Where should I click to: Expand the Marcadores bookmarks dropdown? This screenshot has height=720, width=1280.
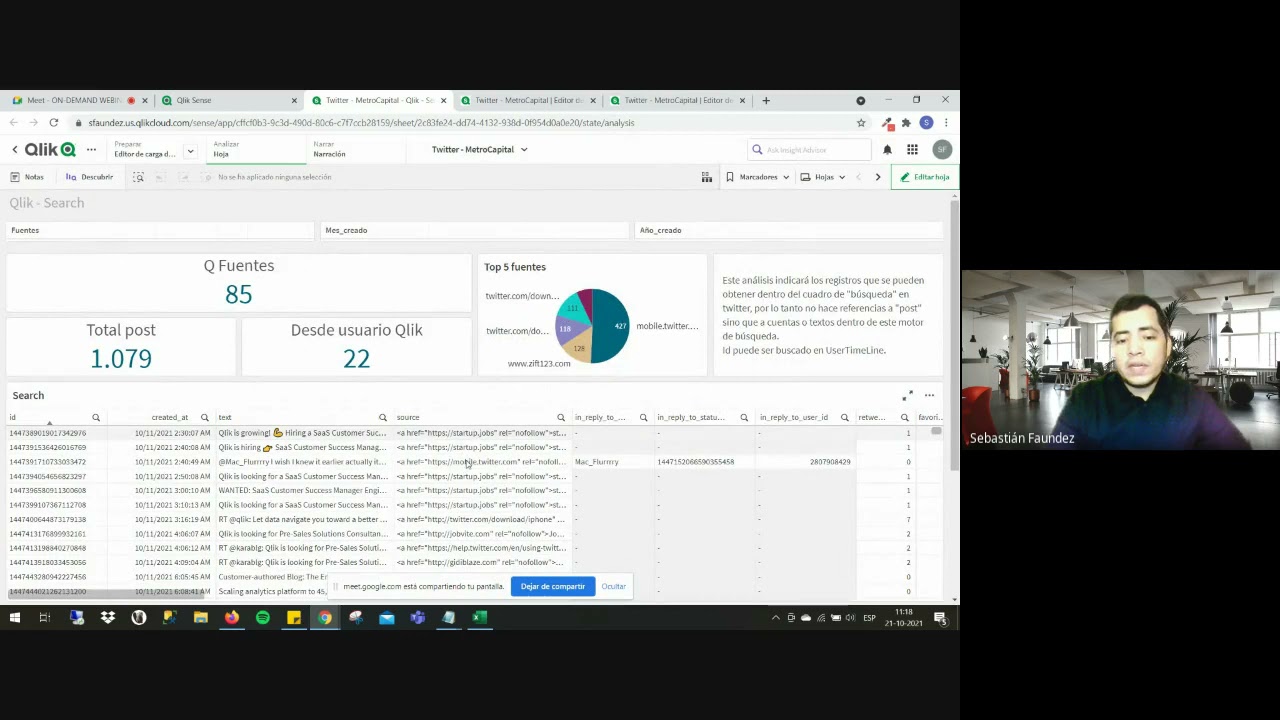tap(757, 177)
